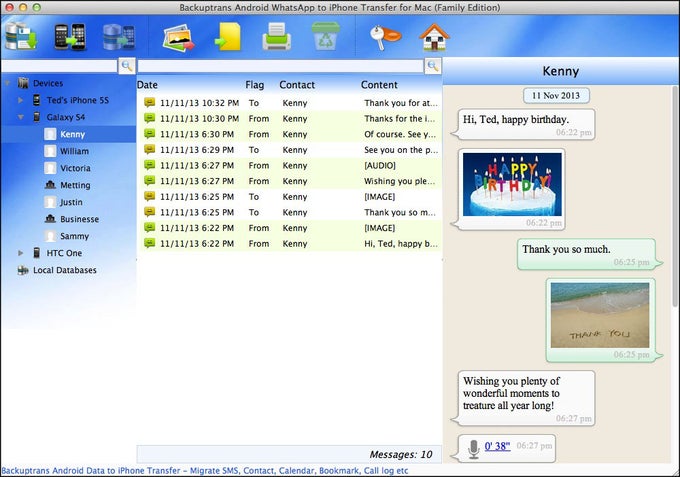Click the recycle bin delete toolbar icon
This screenshot has width=680, height=477.
tap(325, 37)
